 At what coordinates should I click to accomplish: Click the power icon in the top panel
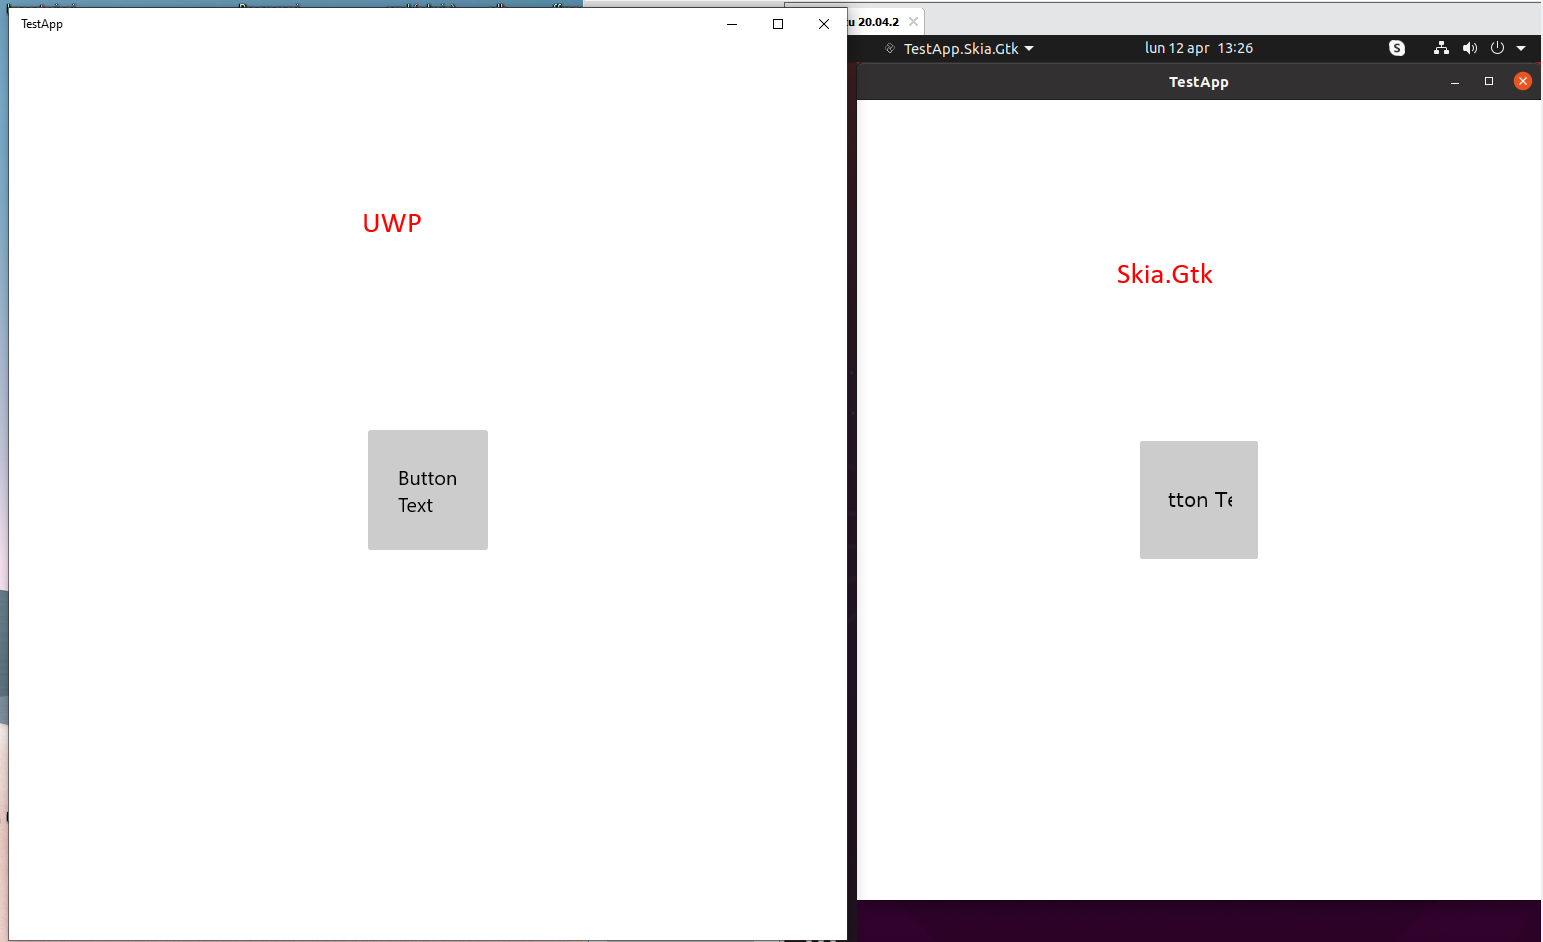point(1497,47)
